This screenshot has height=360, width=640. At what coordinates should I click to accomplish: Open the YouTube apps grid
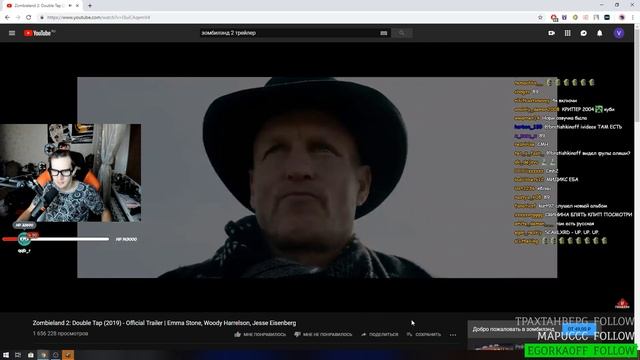[567, 33]
